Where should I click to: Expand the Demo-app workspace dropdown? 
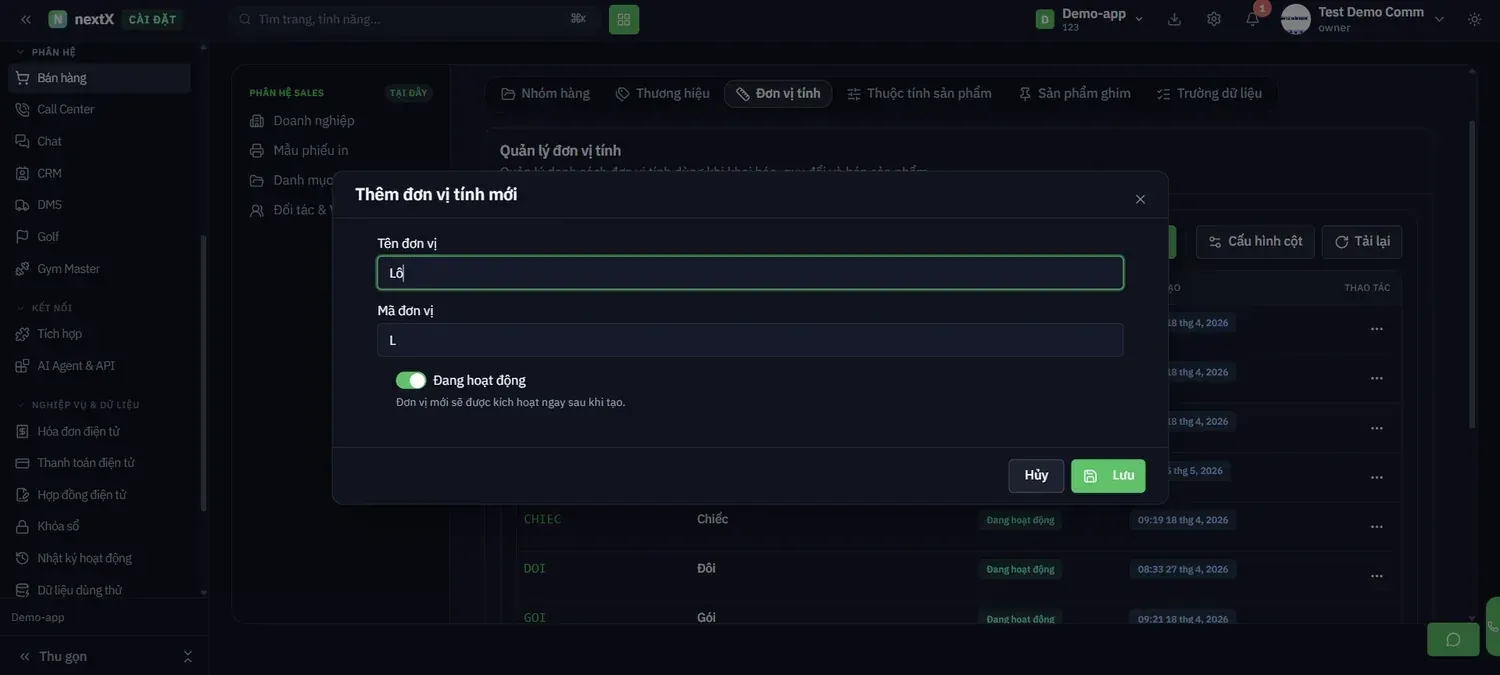click(x=1090, y=19)
